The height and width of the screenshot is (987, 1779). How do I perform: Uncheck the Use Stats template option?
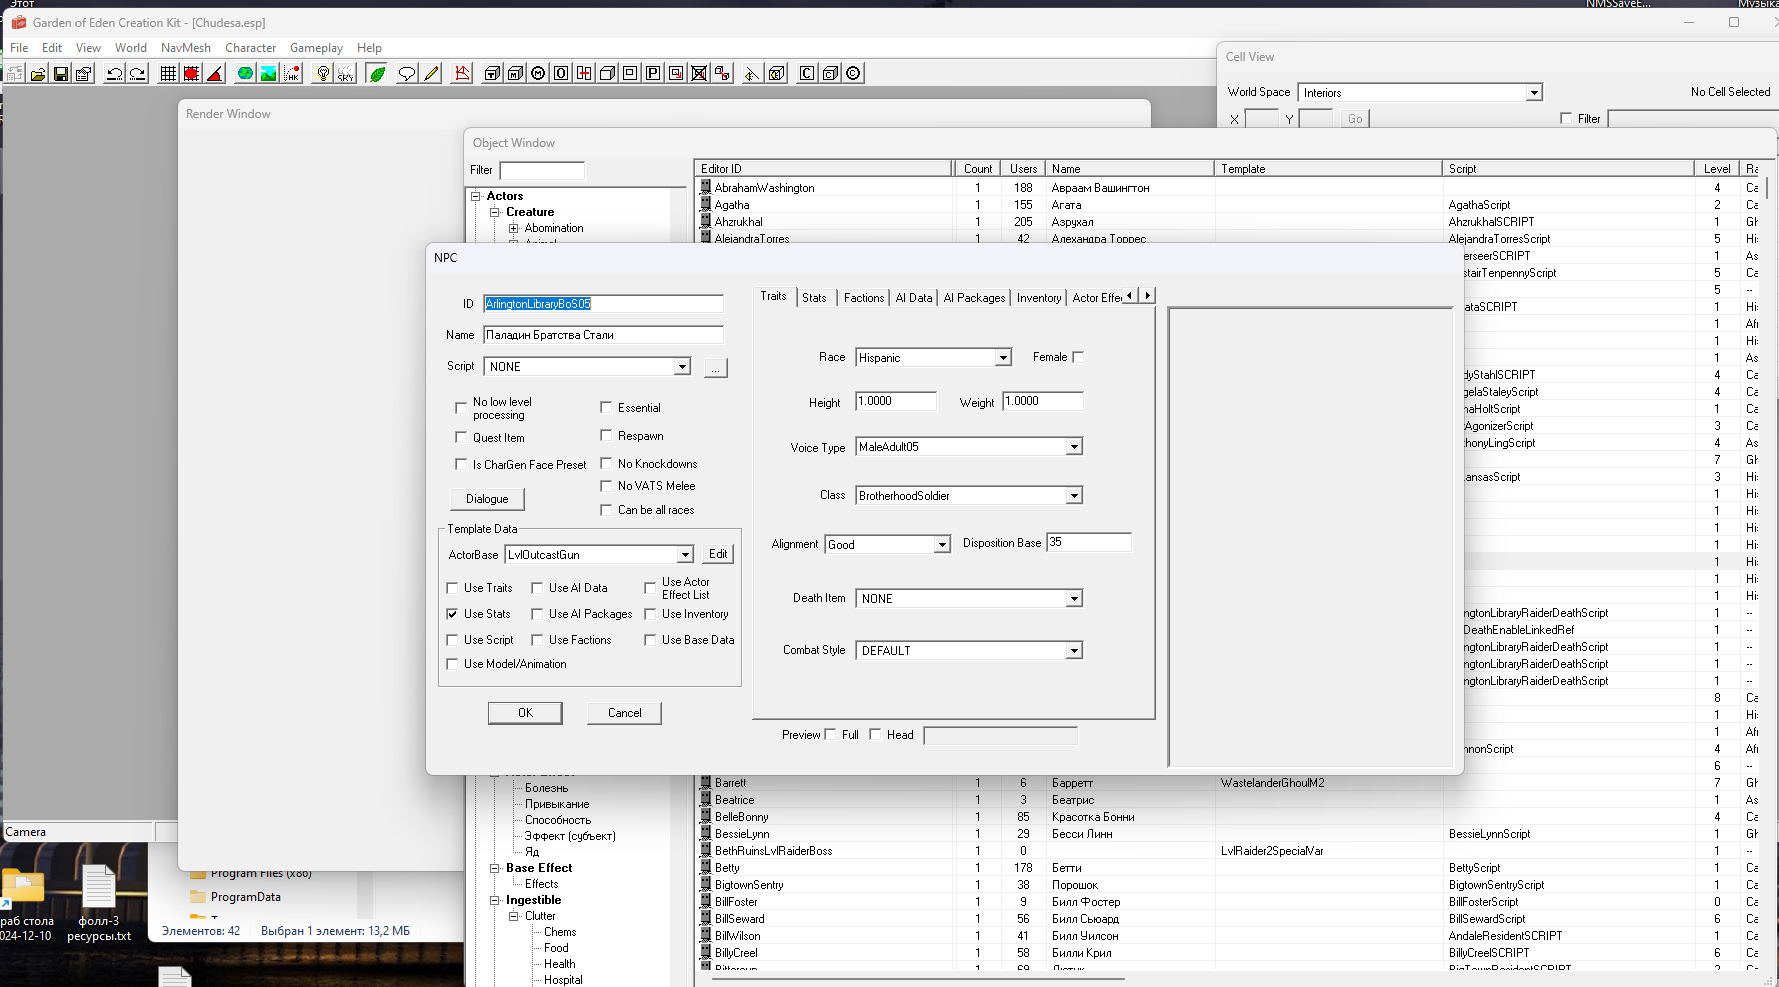click(452, 614)
